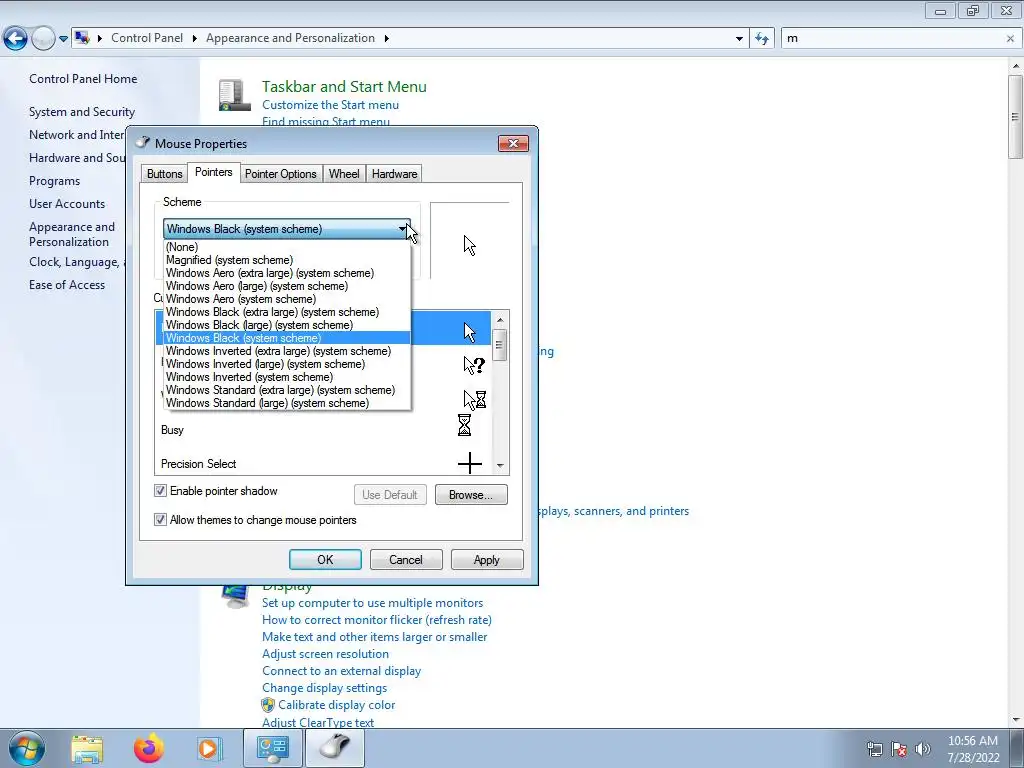
Task: Click the Taskbar and Start Menu icon
Action: pos(233,95)
